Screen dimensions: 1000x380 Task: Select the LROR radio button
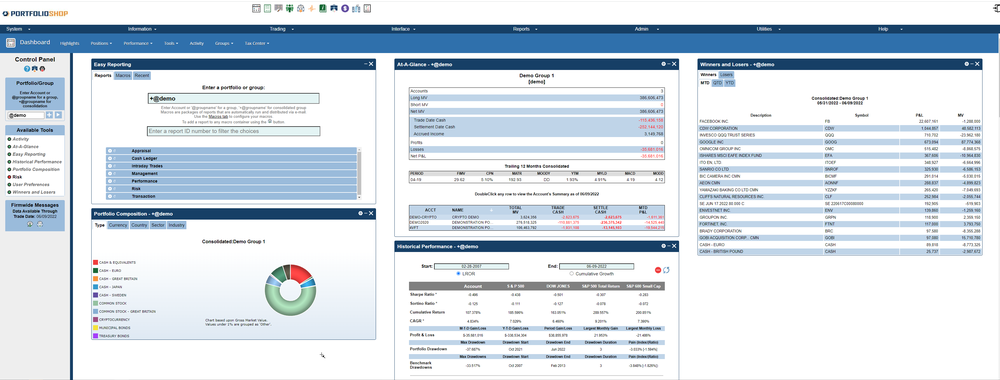coord(459,274)
